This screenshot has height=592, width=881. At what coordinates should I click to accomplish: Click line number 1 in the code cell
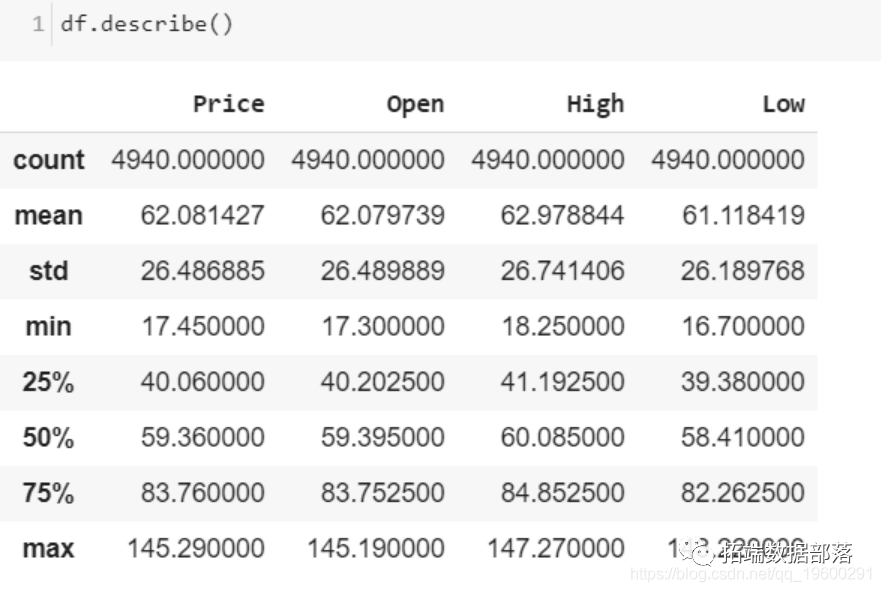37,24
